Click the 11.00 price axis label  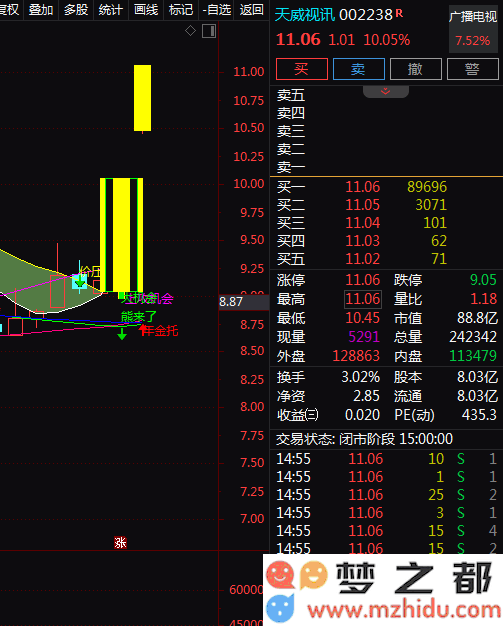pyautogui.click(x=249, y=72)
